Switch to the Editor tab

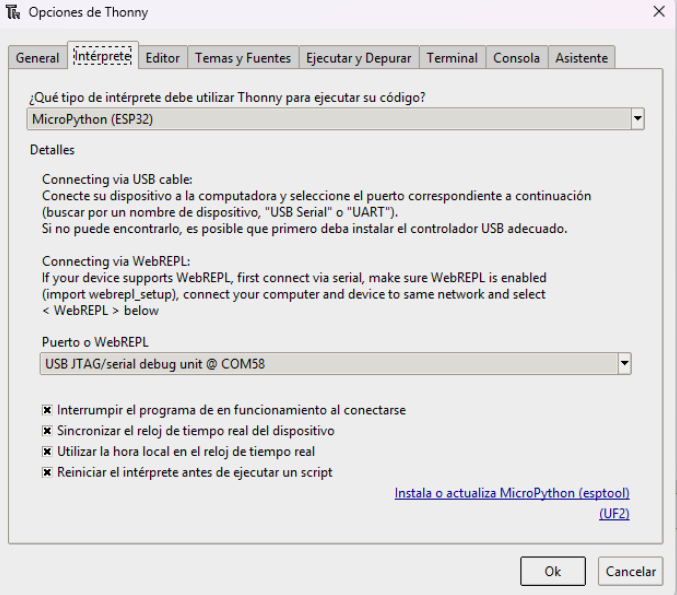tap(162, 57)
